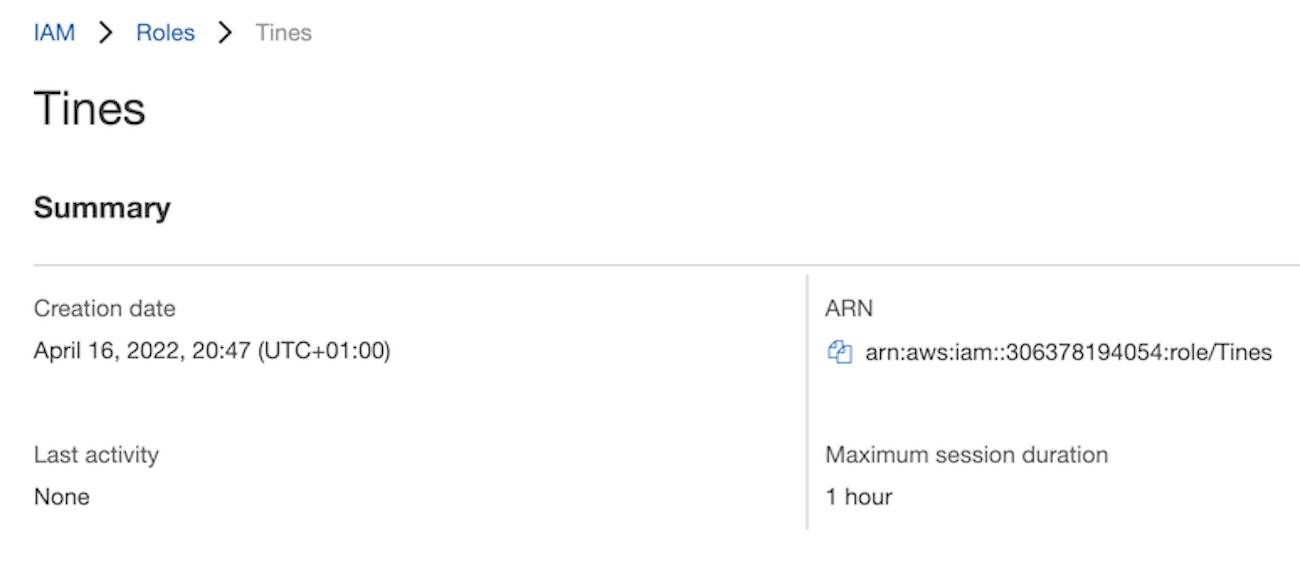Select the 1 hour session duration value
Viewport: 1300px width, 562px height.
click(x=858, y=497)
